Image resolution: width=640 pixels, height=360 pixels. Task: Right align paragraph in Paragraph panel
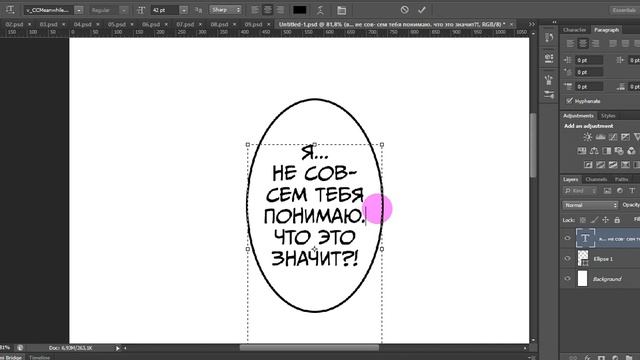pyautogui.click(x=596, y=43)
